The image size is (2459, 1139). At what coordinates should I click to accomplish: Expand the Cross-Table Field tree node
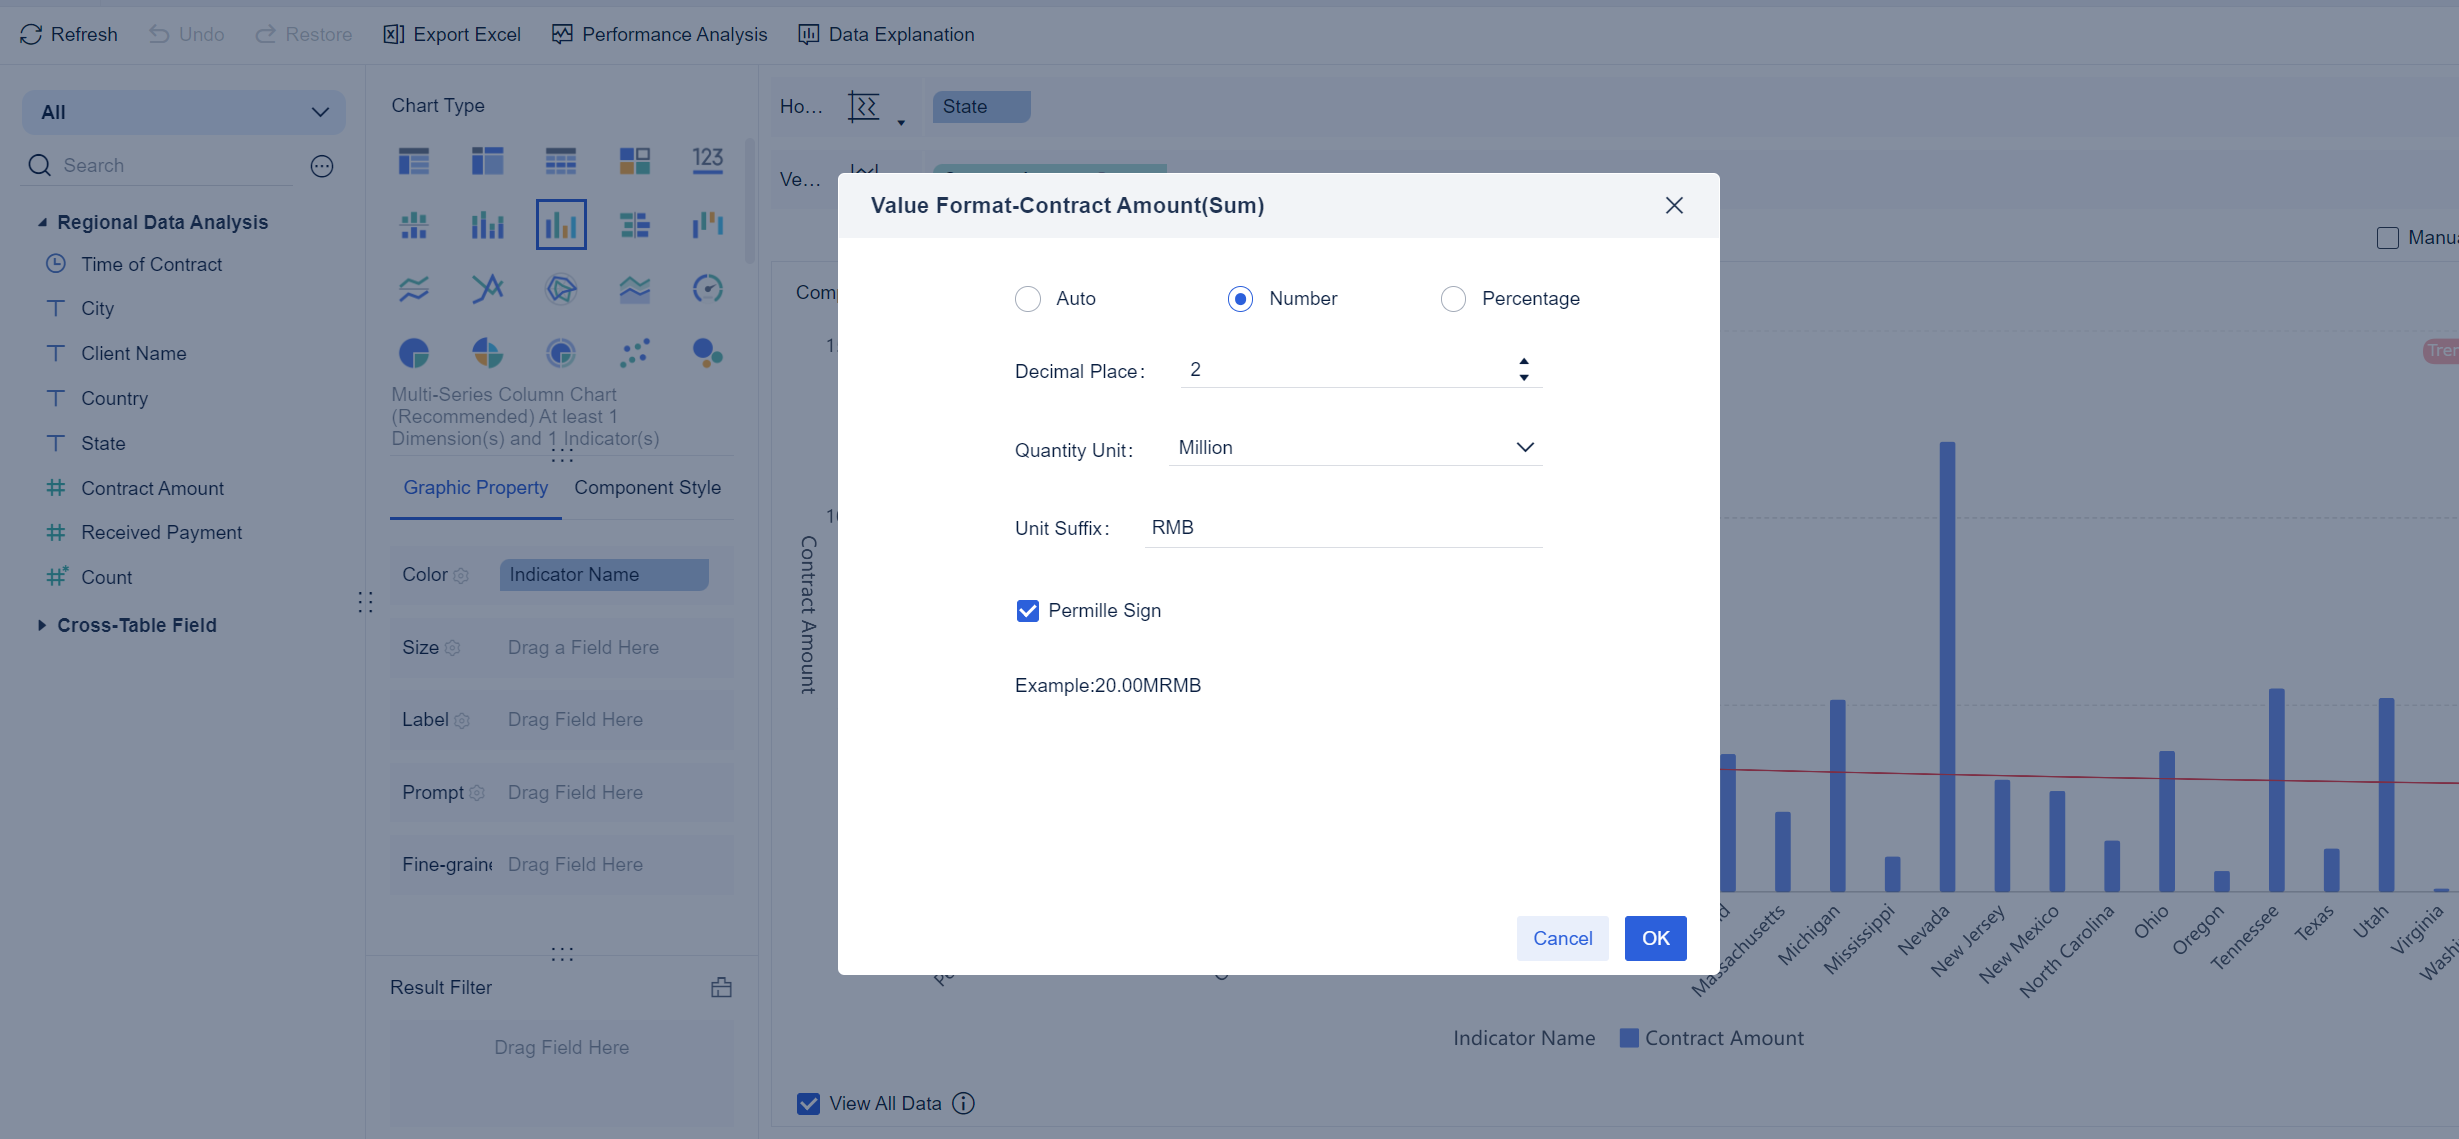(x=42, y=625)
